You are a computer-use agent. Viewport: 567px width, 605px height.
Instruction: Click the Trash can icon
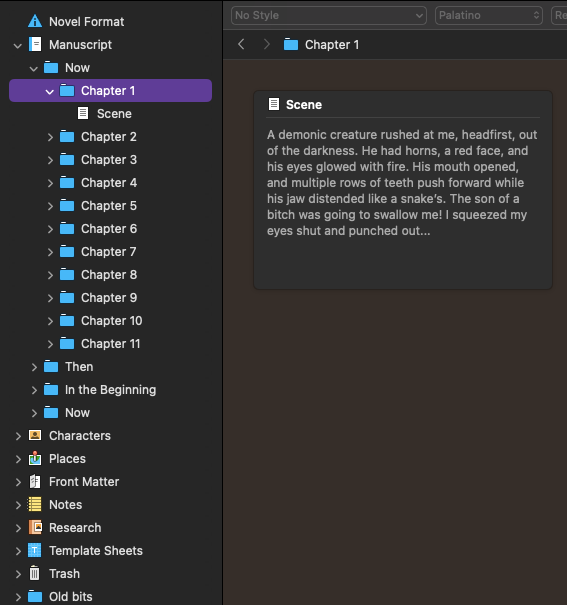(x=35, y=573)
